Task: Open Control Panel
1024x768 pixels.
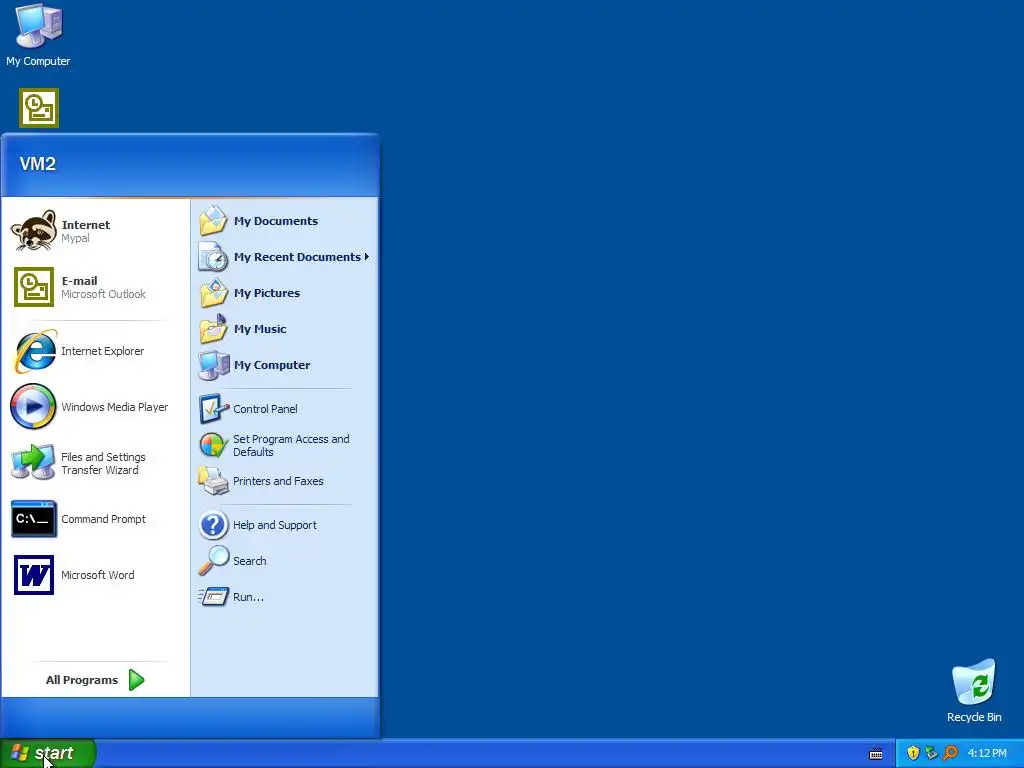Action: (284, 409)
